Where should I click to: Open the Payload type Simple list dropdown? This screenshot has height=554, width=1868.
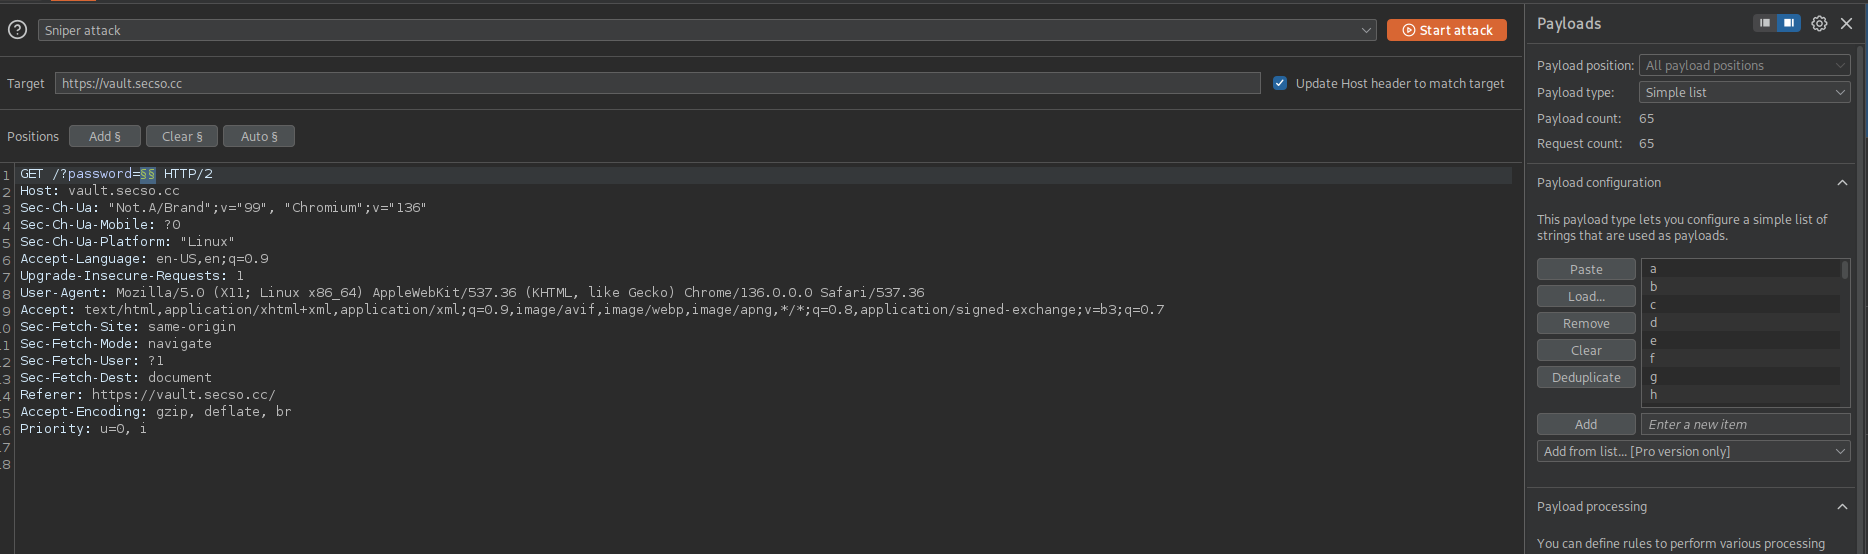point(1745,92)
